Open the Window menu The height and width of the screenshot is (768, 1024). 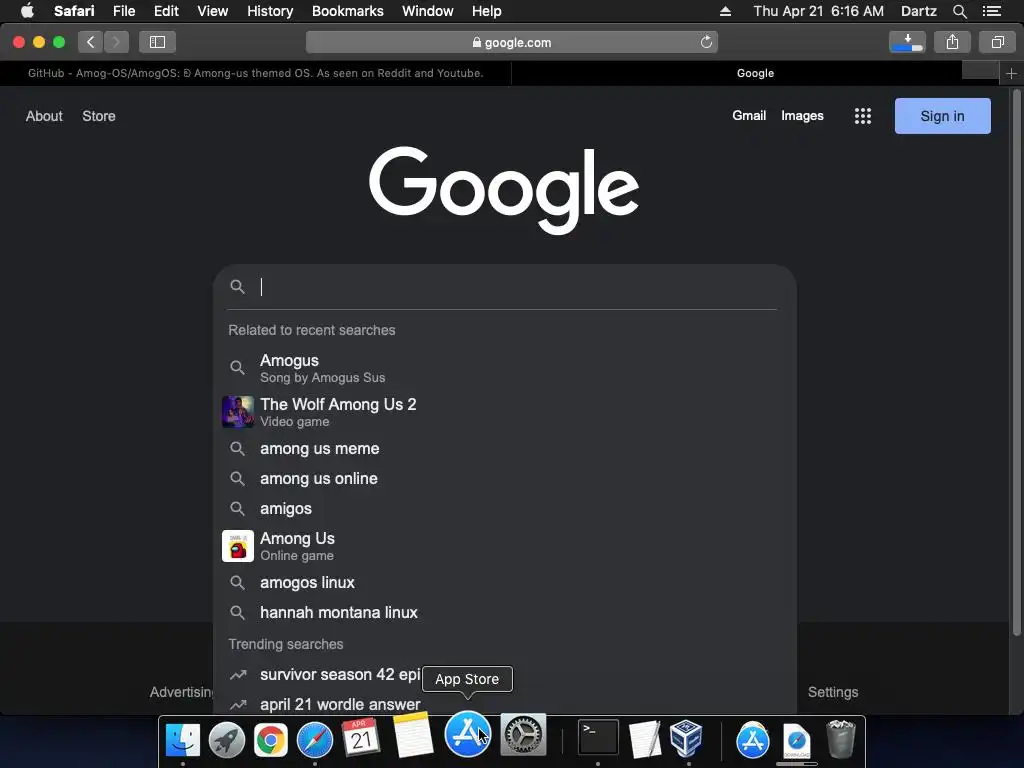(x=428, y=11)
